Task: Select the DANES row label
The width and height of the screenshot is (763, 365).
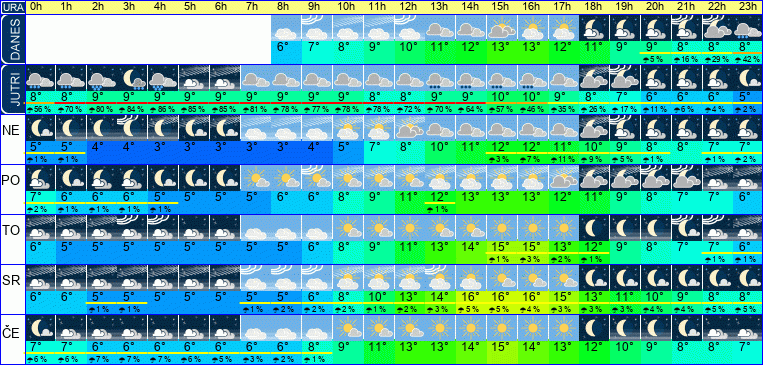Action: 12,39
